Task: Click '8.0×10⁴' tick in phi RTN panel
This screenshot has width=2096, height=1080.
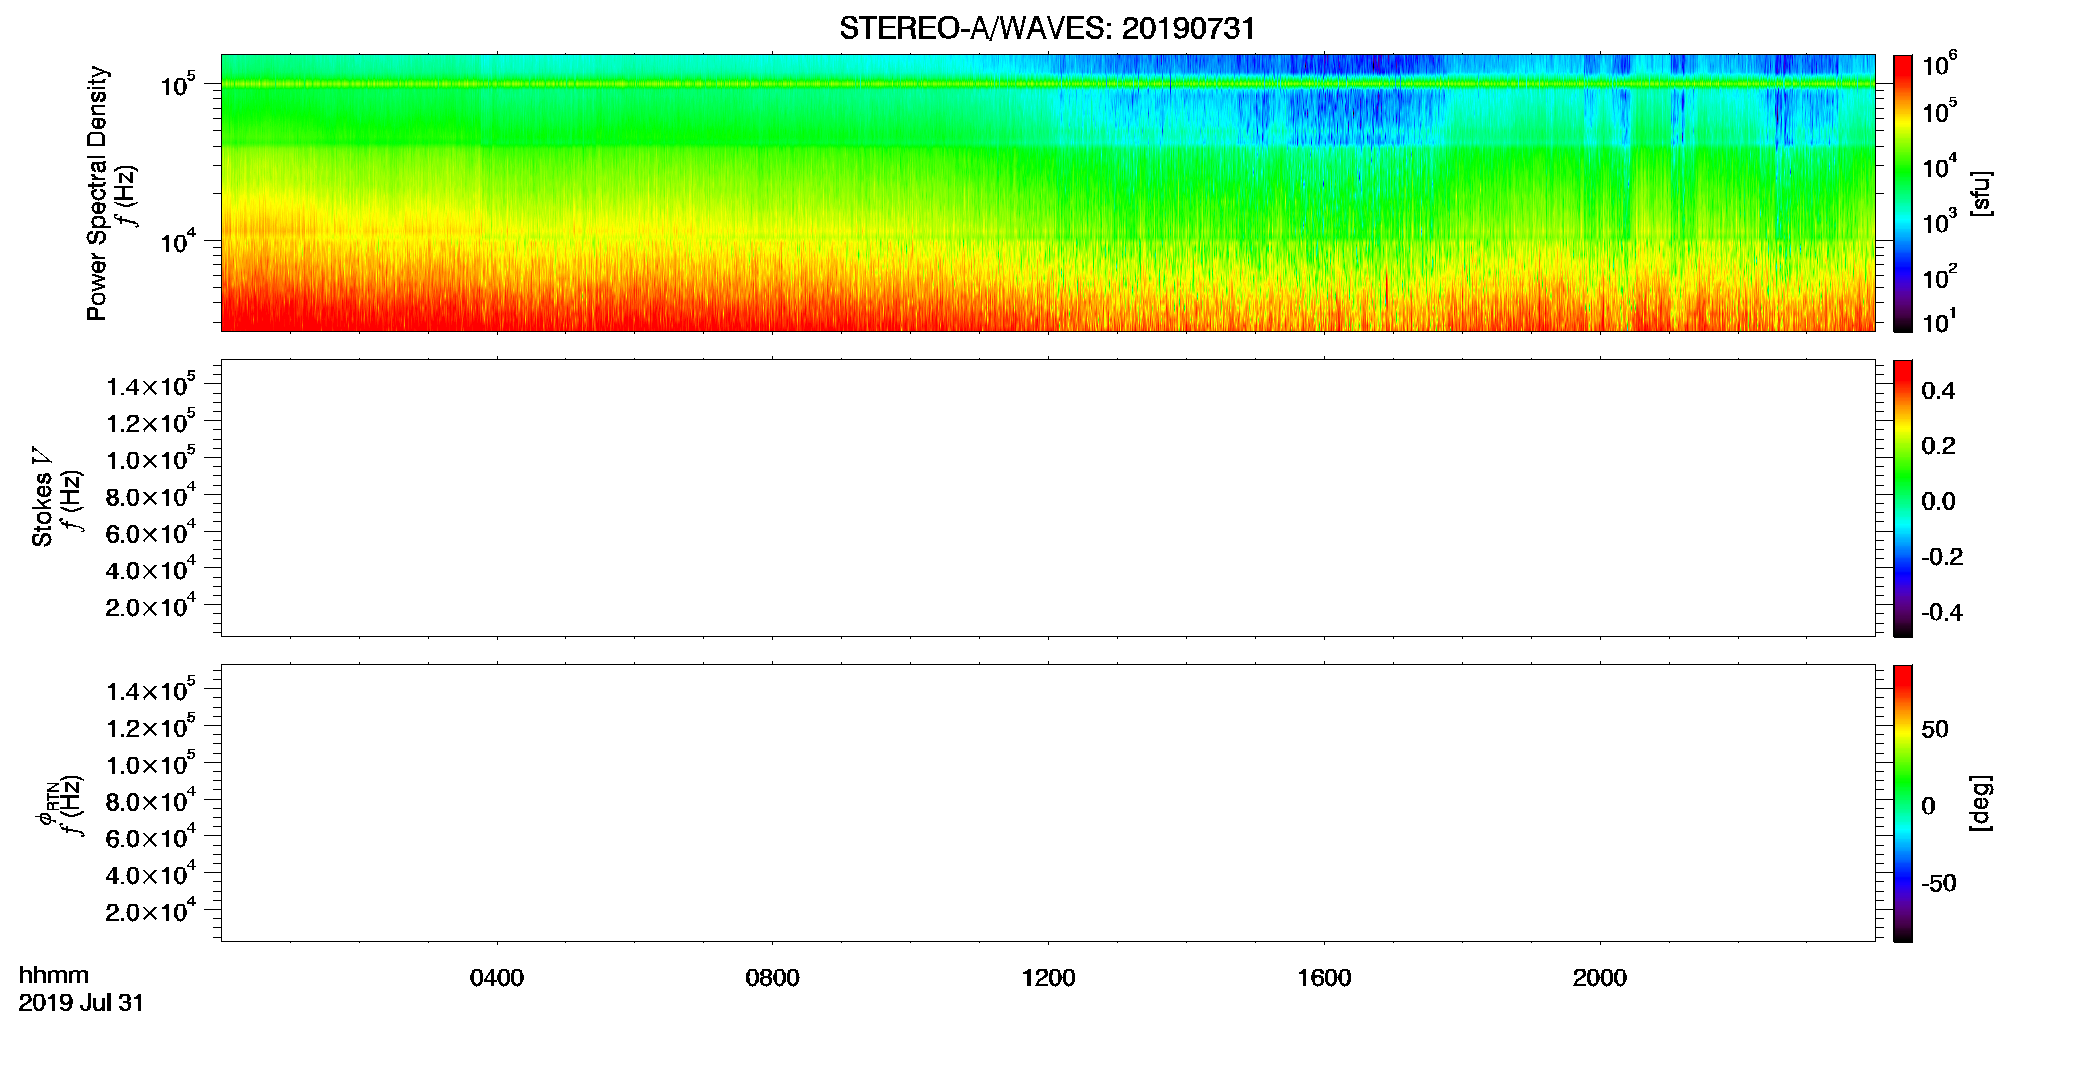Action: 151,800
